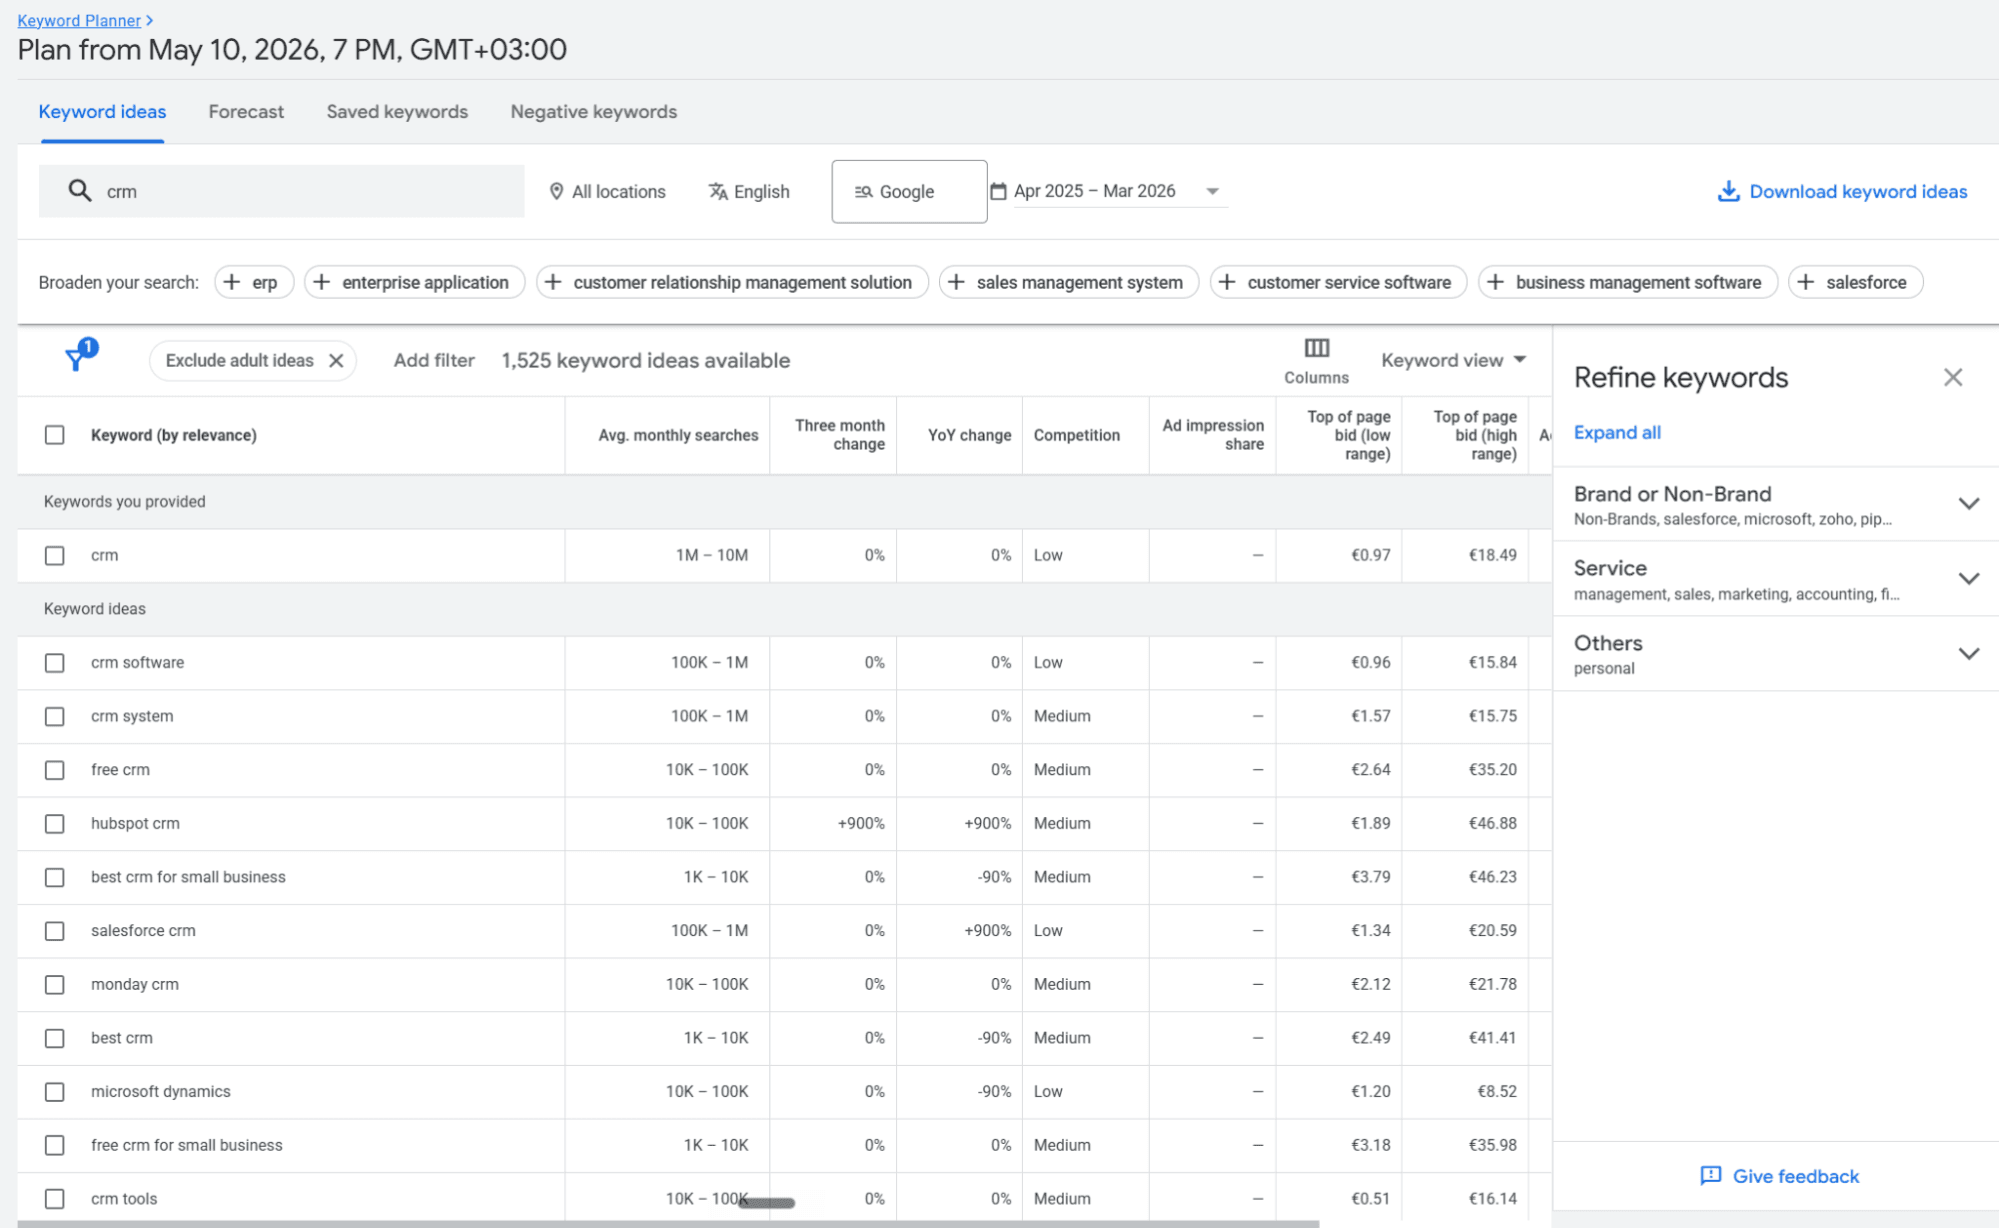The width and height of the screenshot is (1999, 1228).
Task: Sort by Ad impression share header
Action: click(1213, 435)
